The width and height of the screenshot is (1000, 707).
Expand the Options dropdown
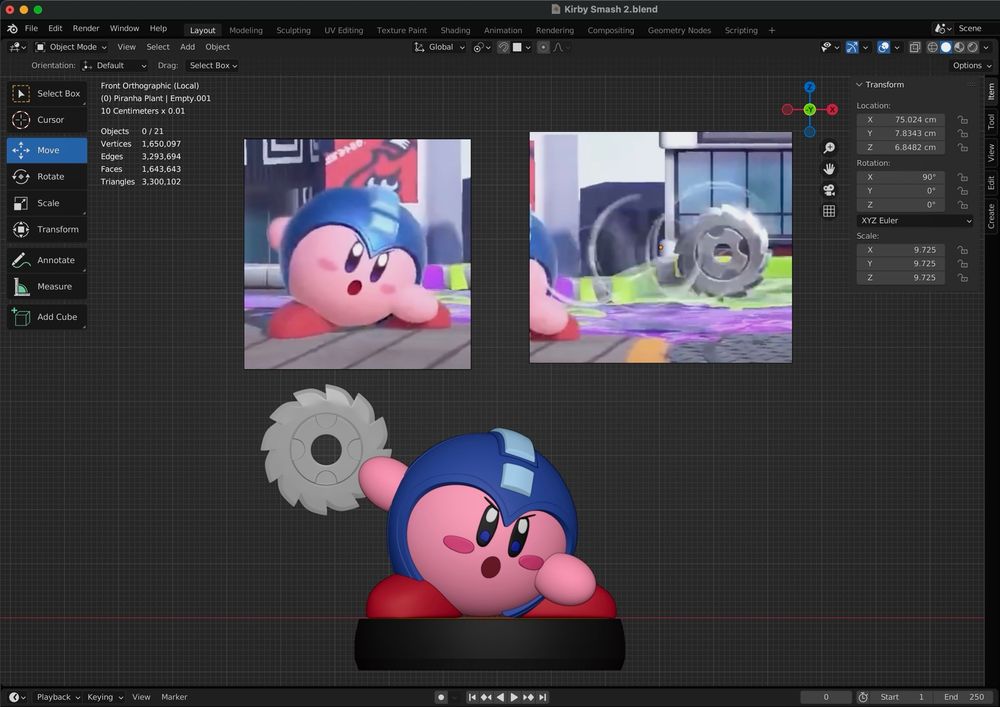coord(972,66)
